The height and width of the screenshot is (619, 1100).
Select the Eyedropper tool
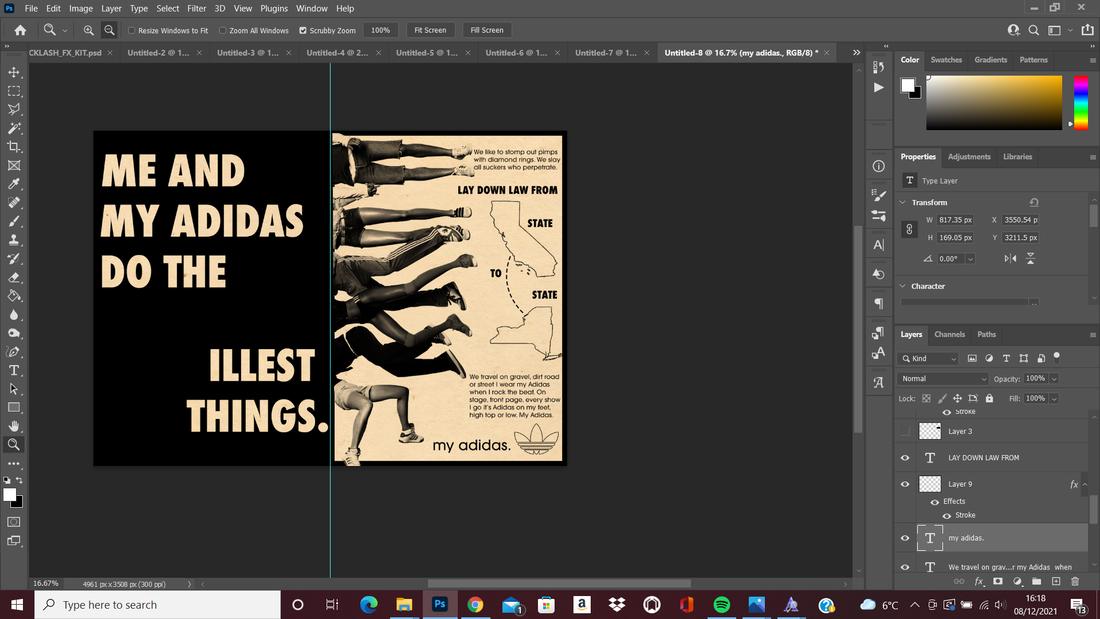[14, 184]
